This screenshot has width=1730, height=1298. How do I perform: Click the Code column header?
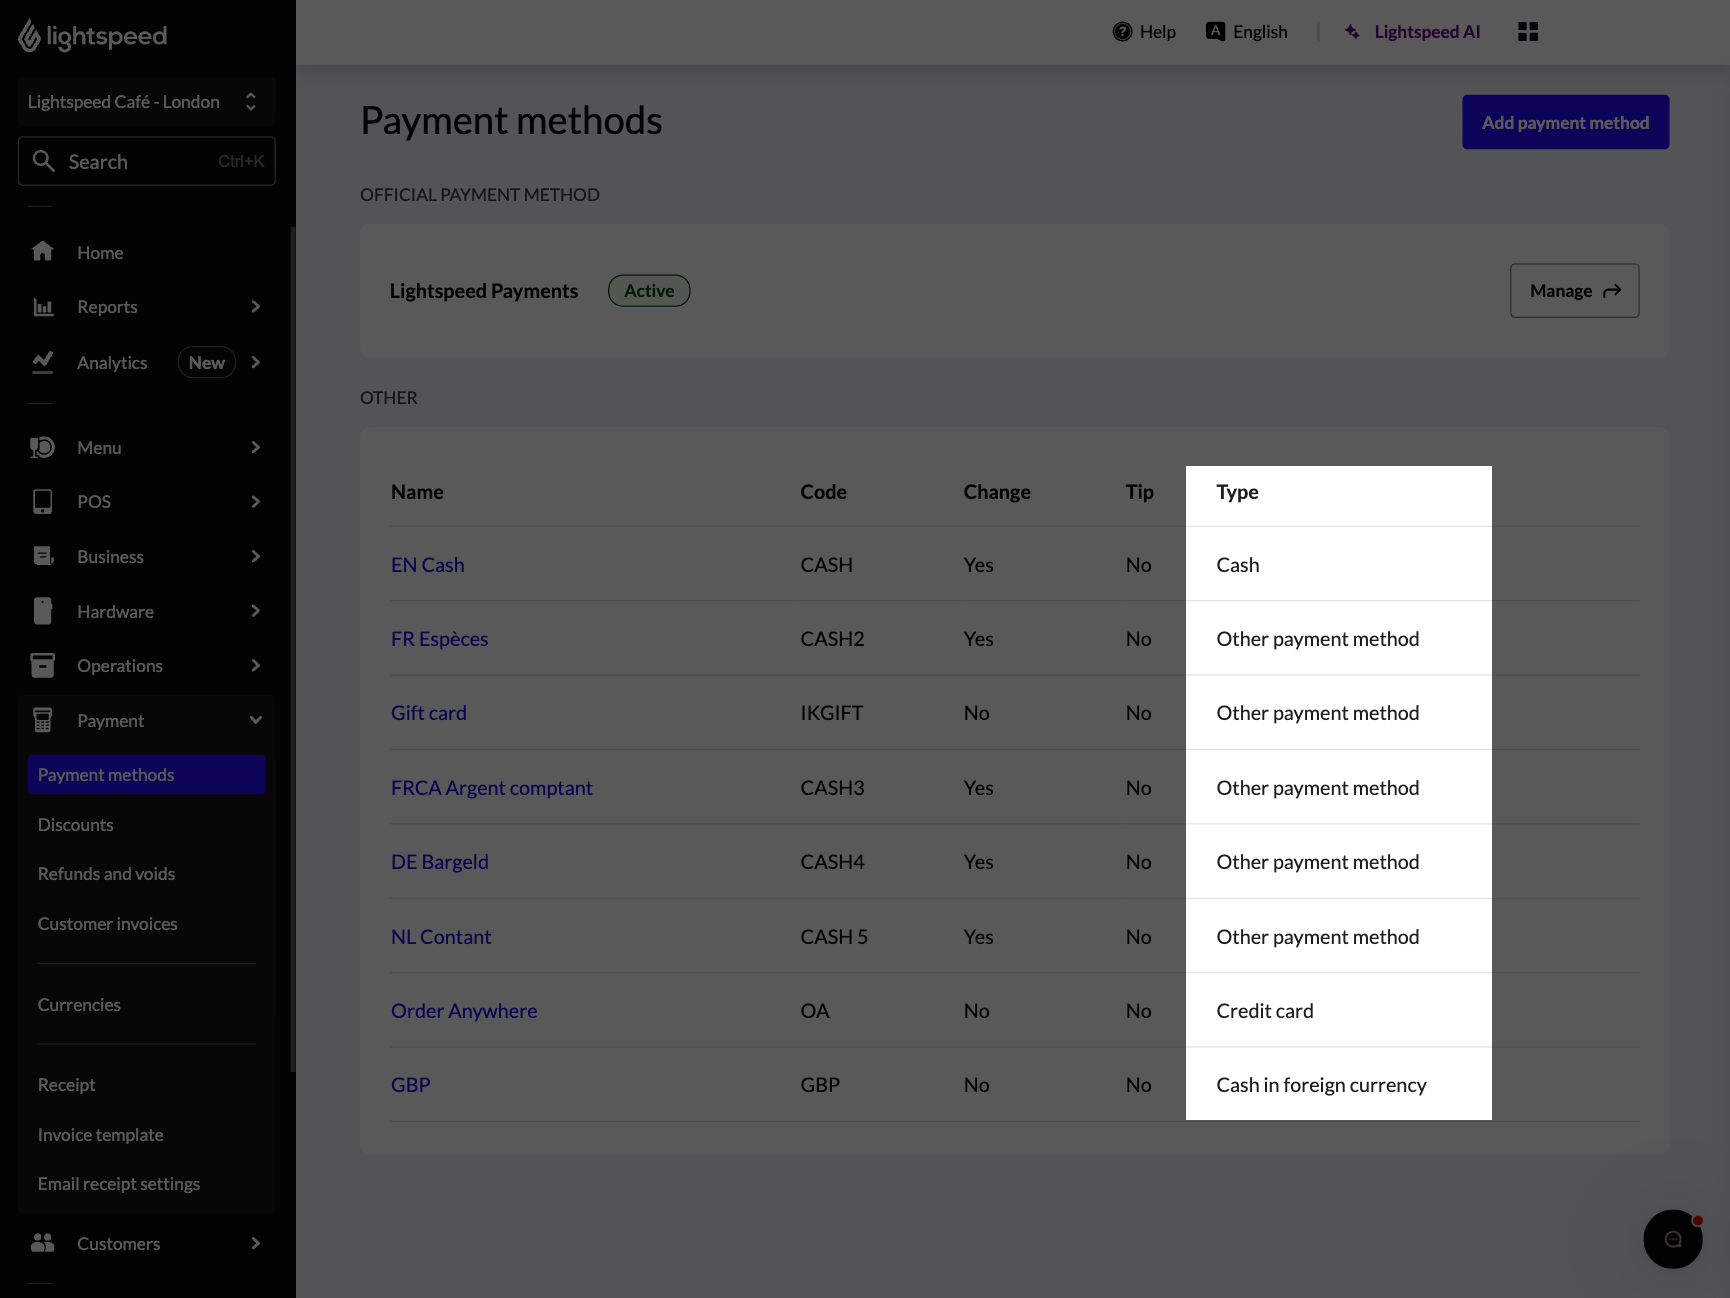823,492
